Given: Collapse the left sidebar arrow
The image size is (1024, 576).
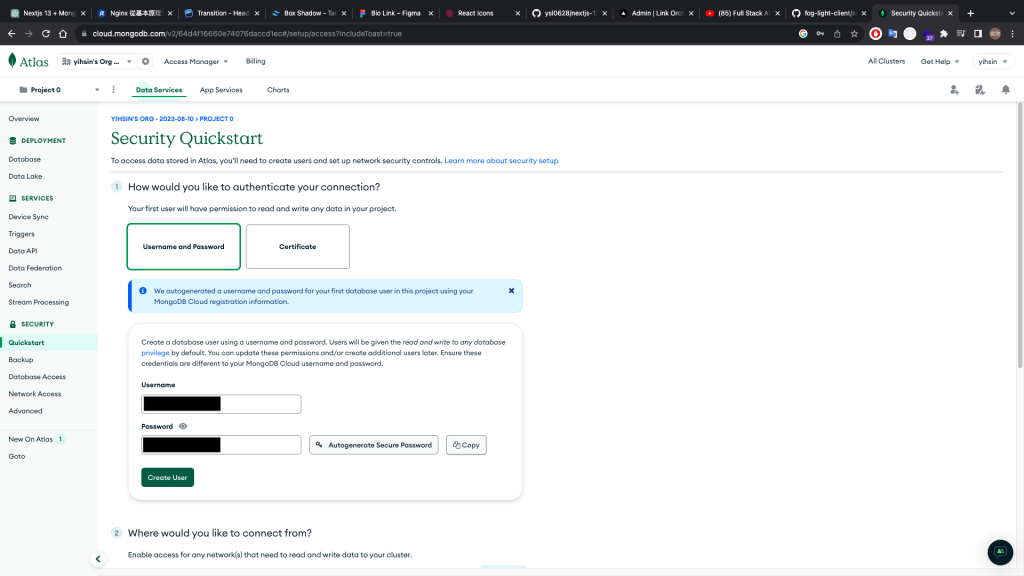Looking at the screenshot, I should [x=98, y=559].
